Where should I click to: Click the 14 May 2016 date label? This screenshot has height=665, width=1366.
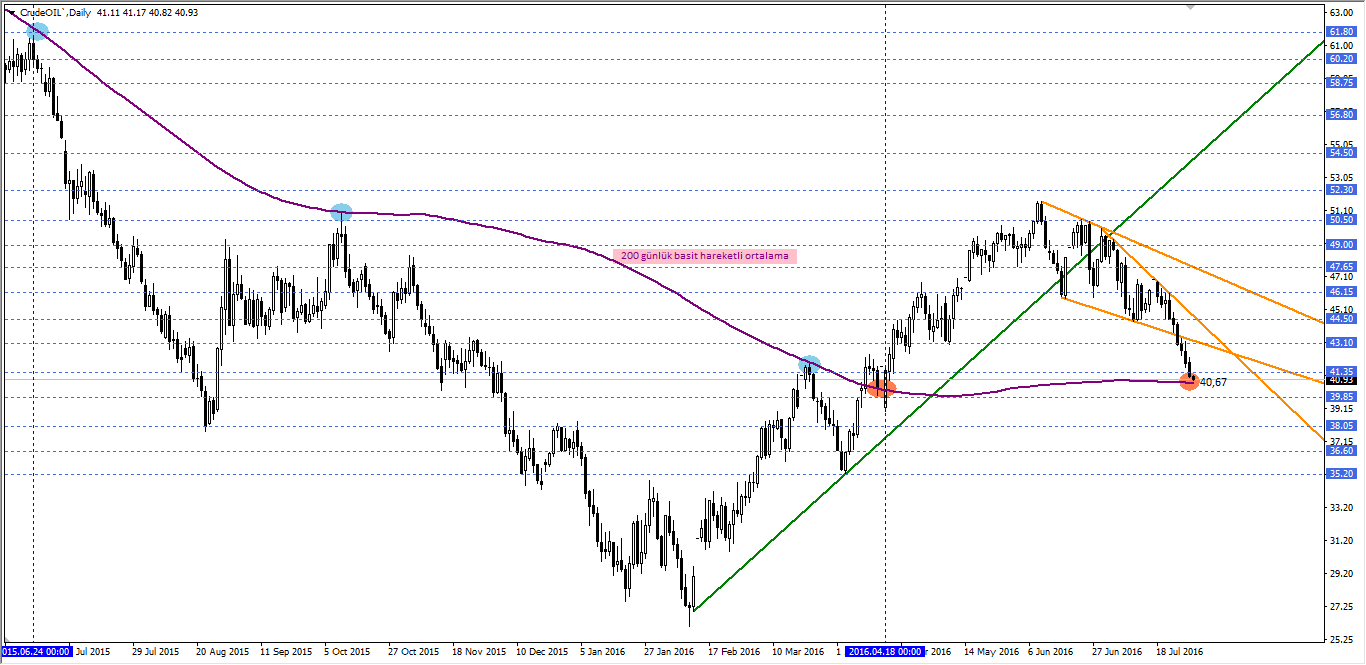(x=991, y=651)
